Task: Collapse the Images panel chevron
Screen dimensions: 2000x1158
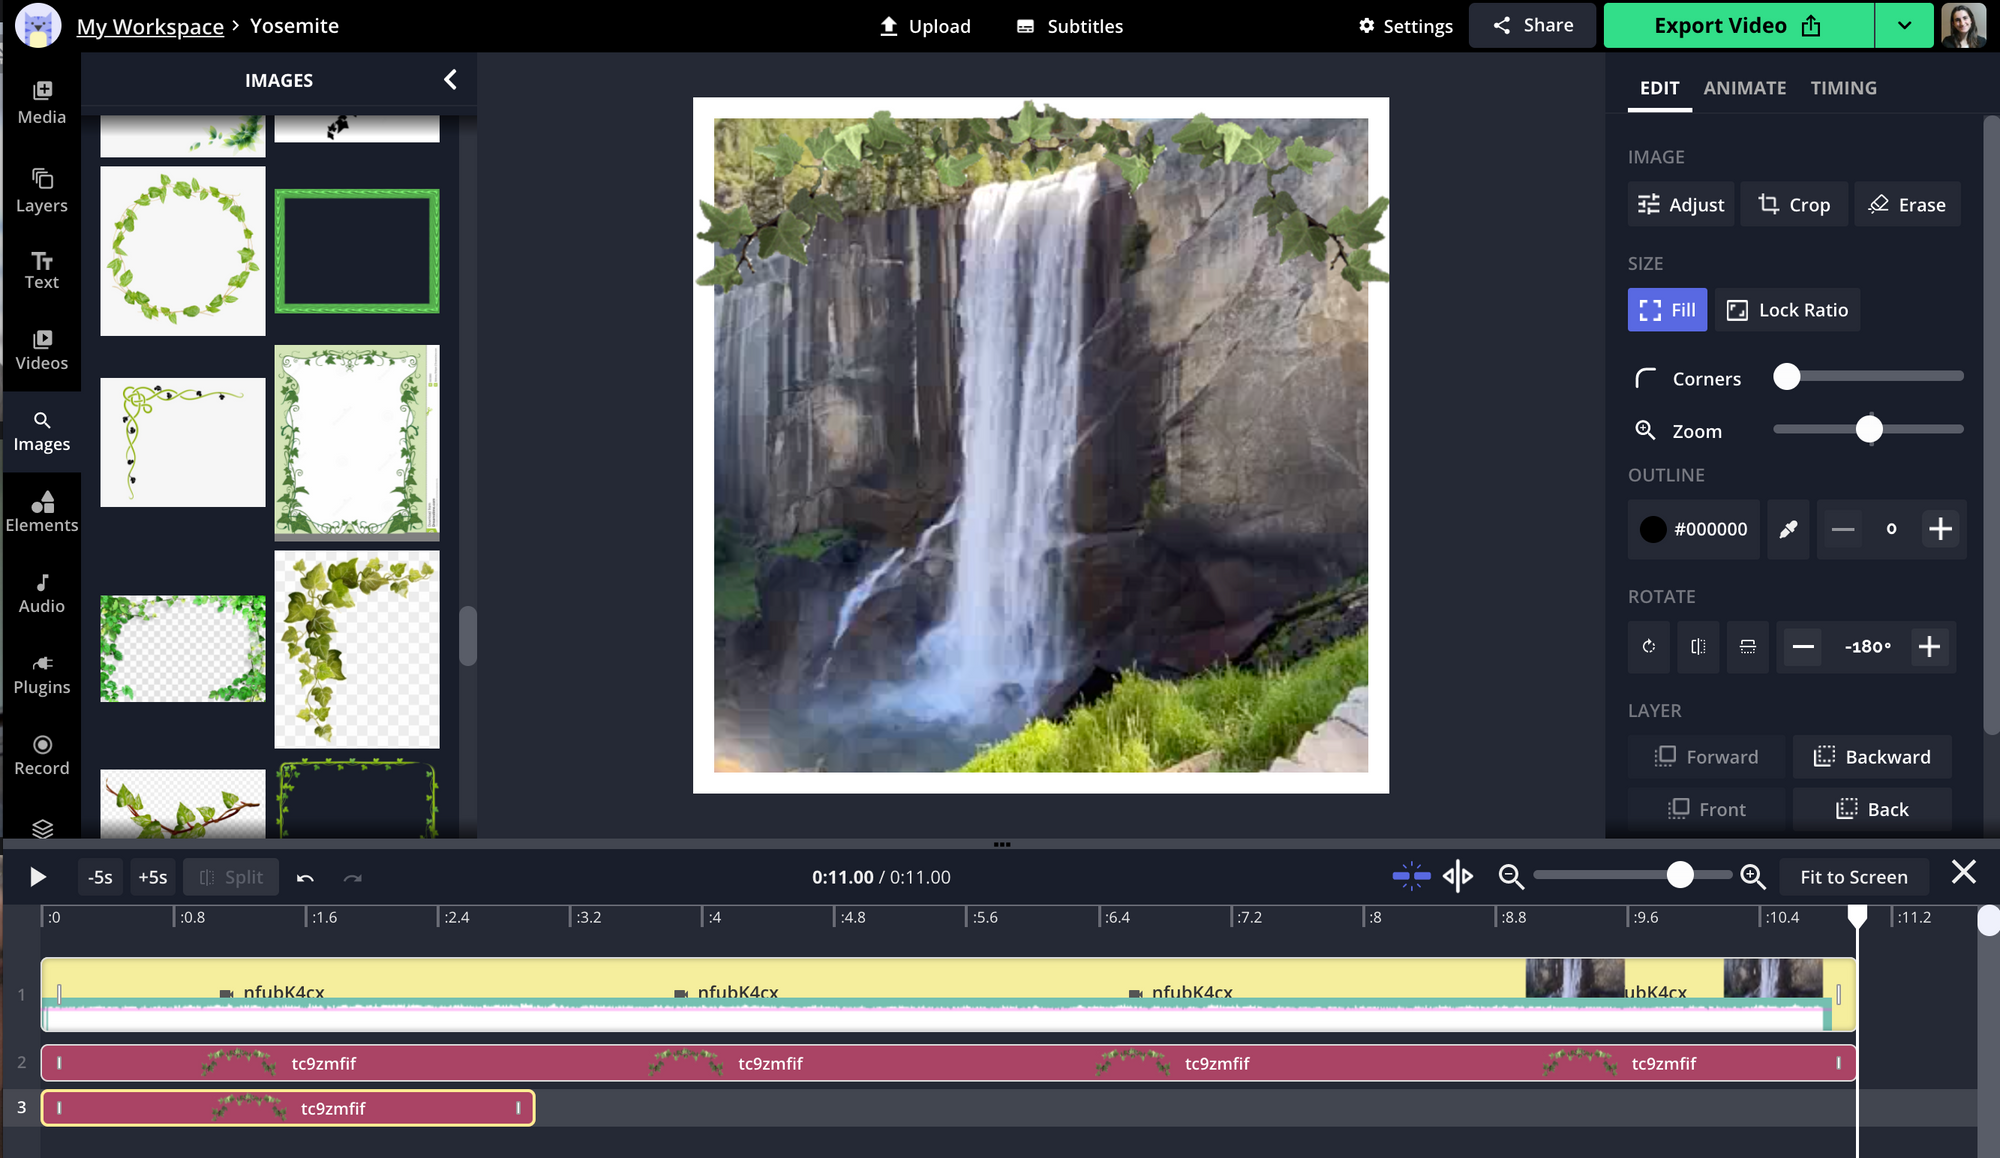Action: (450, 80)
